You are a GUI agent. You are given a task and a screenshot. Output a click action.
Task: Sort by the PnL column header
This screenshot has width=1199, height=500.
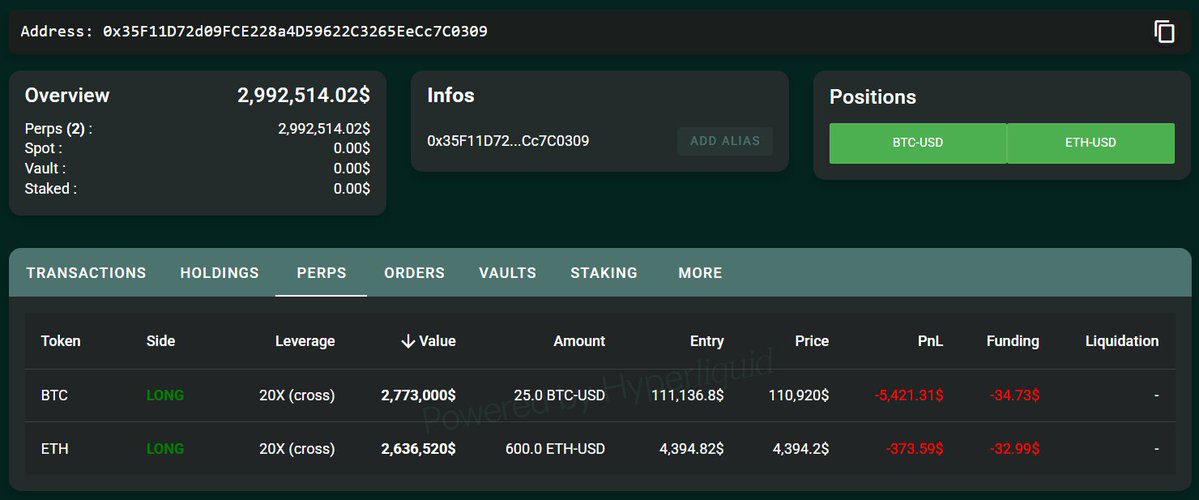tap(931, 341)
